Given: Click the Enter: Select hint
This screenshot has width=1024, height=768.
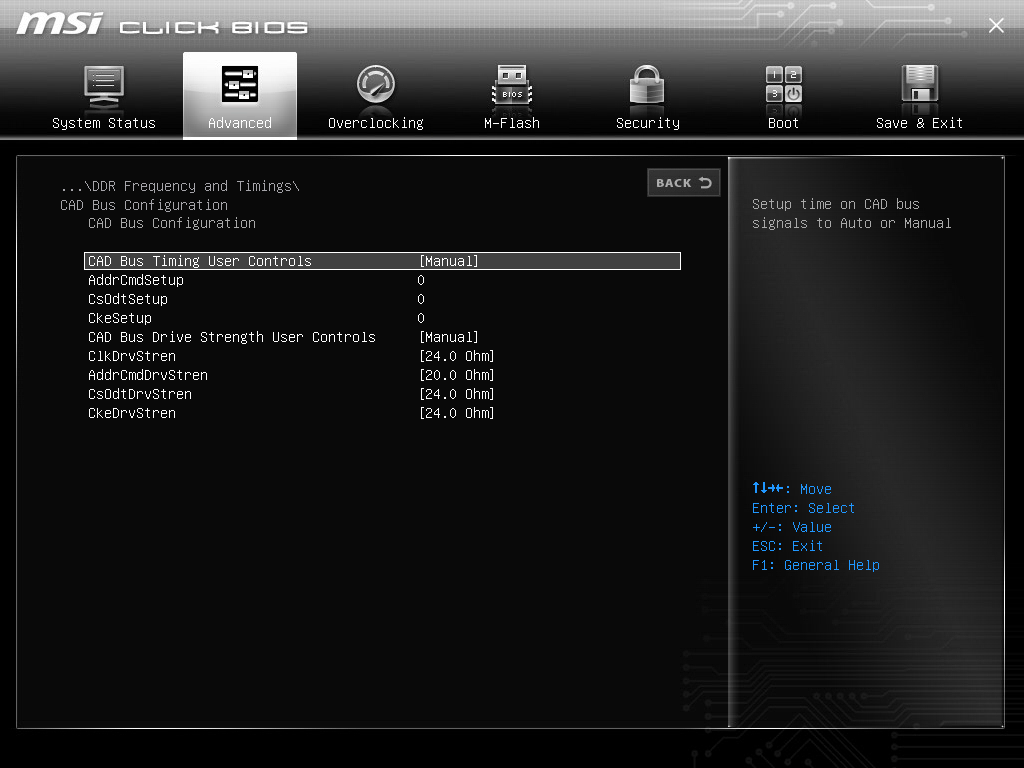Looking at the screenshot, I should [803, 508].
